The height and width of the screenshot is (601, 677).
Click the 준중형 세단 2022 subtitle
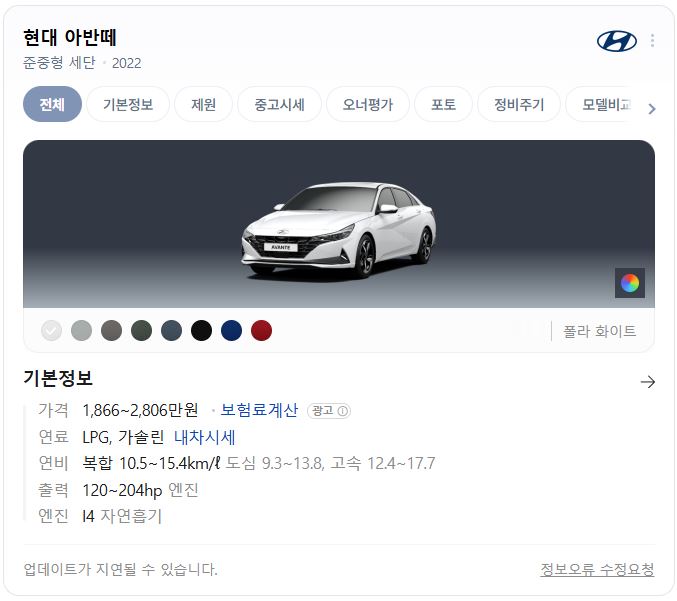[82, 63]
